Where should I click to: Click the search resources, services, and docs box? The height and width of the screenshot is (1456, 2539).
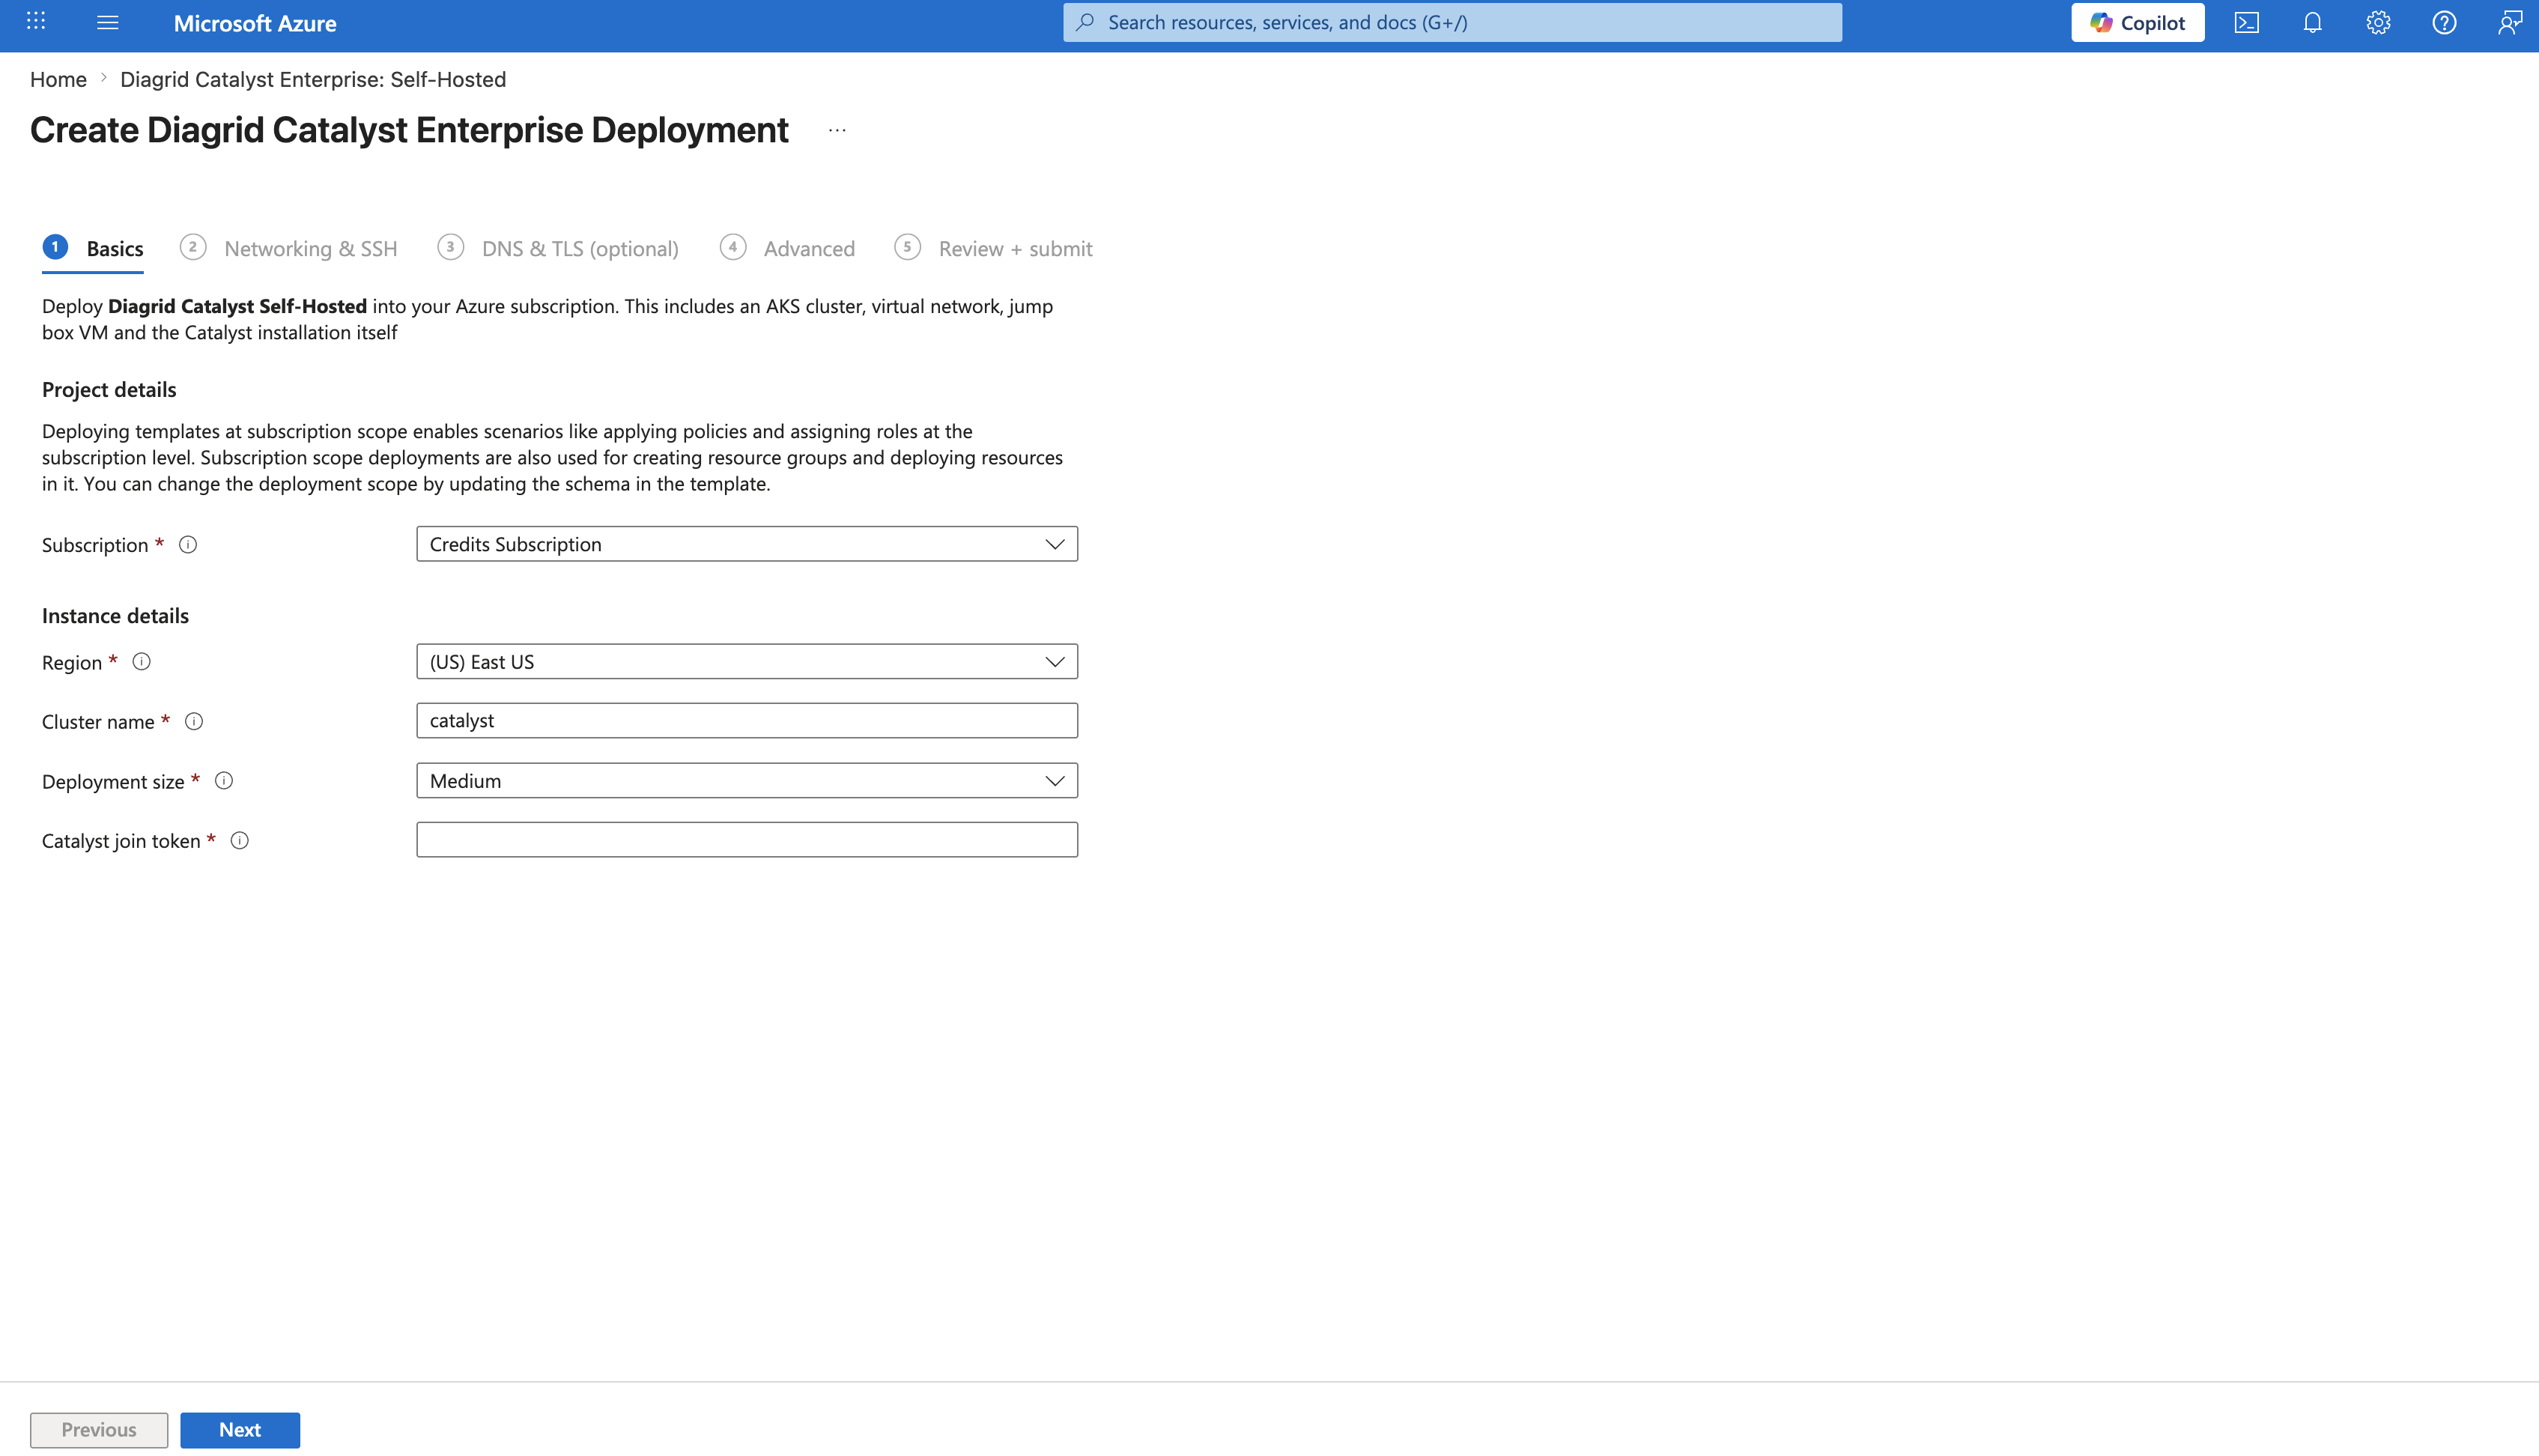tap(1452, 22)
